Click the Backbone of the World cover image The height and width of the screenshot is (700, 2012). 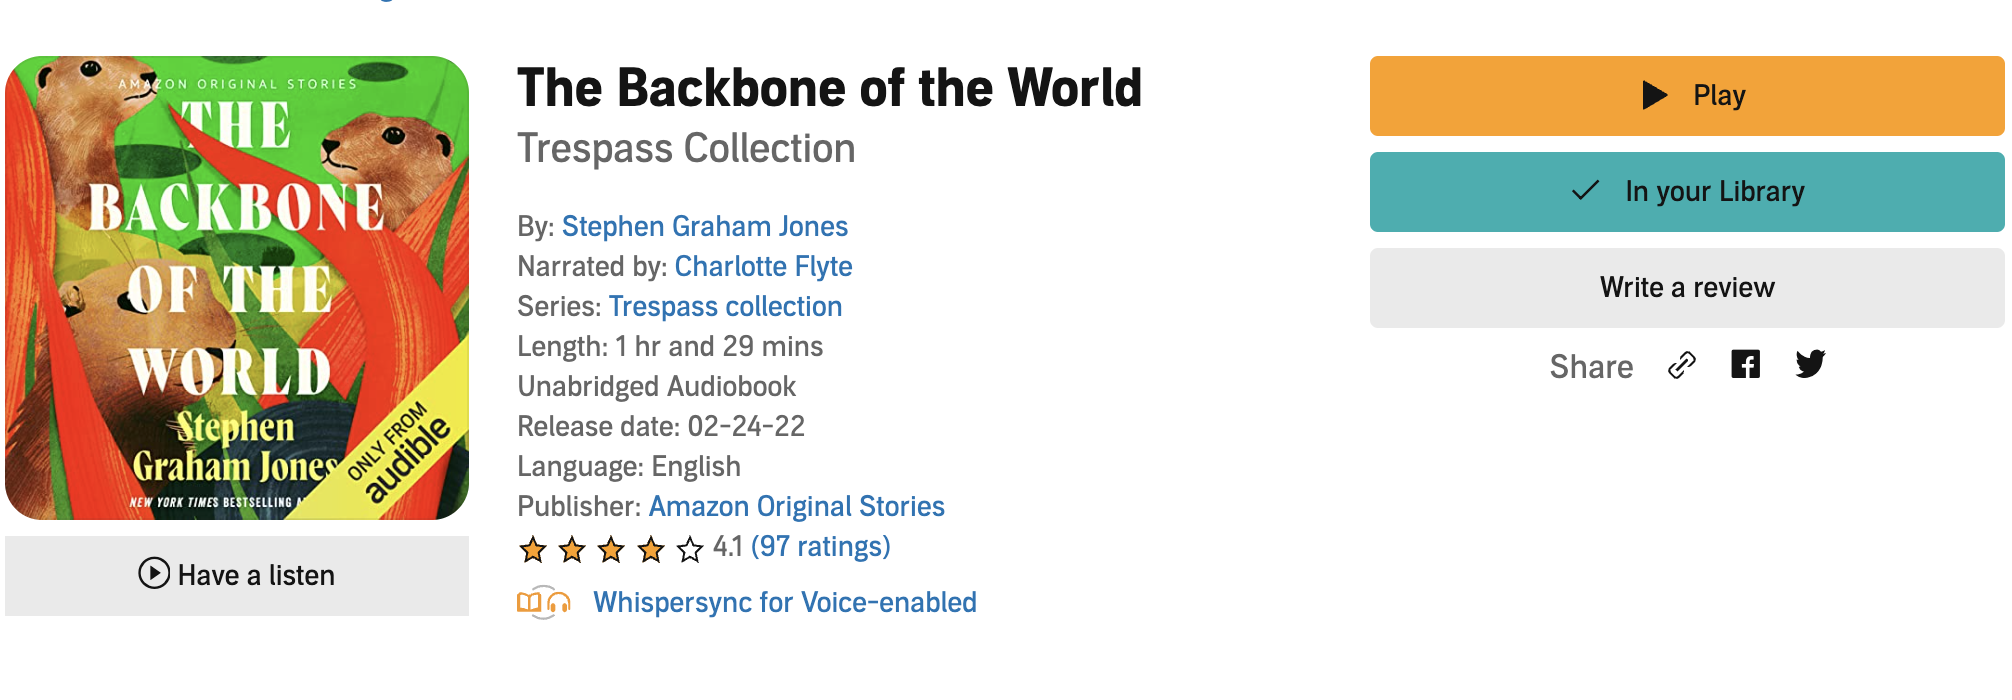pos(237,288)
